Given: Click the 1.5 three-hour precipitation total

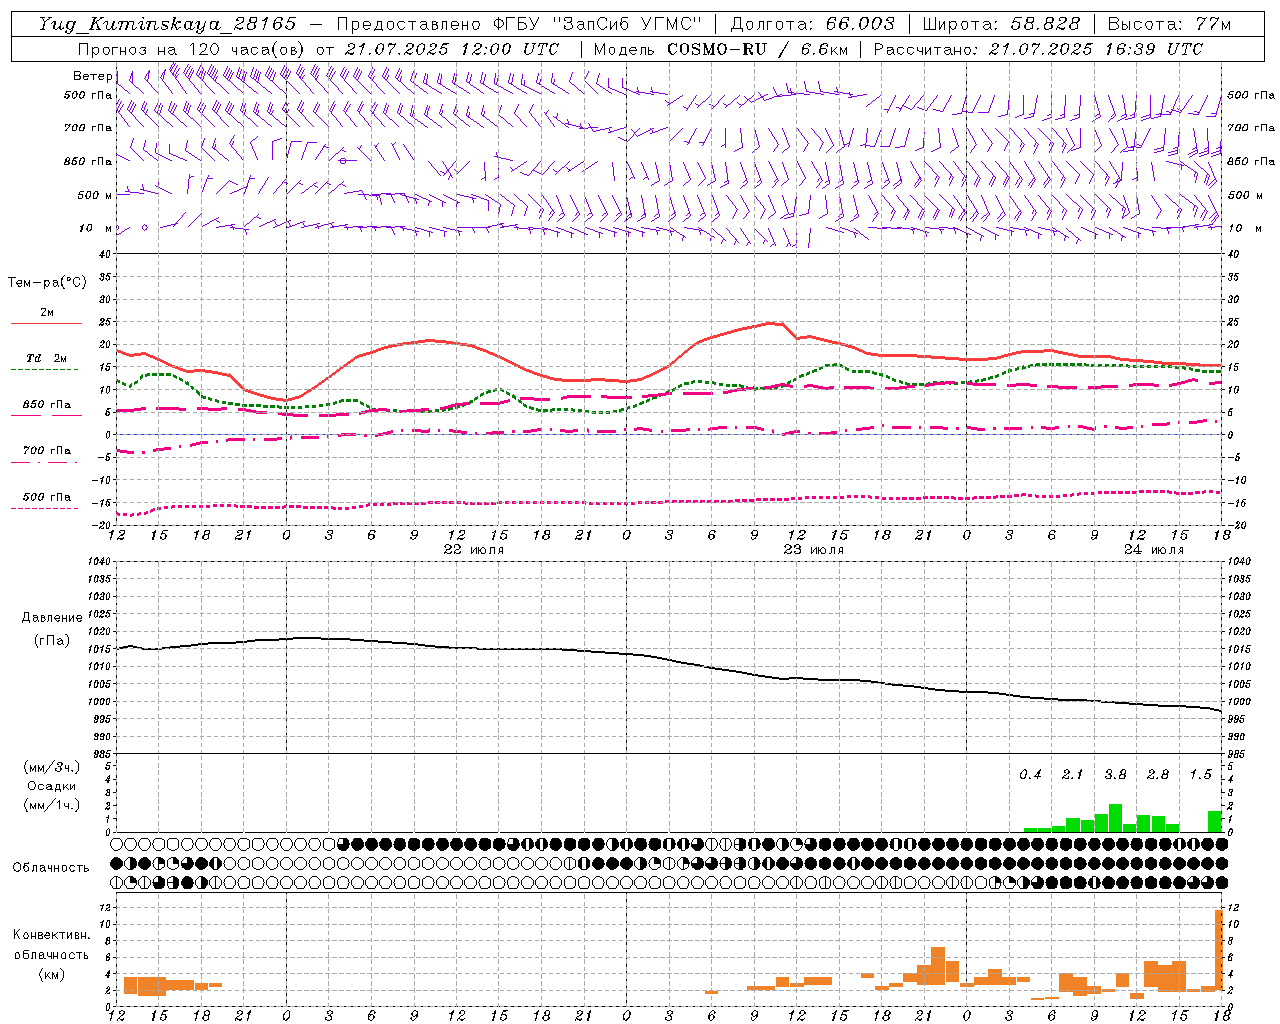Looking at the screenshot, I should (x=1200, y=775).
